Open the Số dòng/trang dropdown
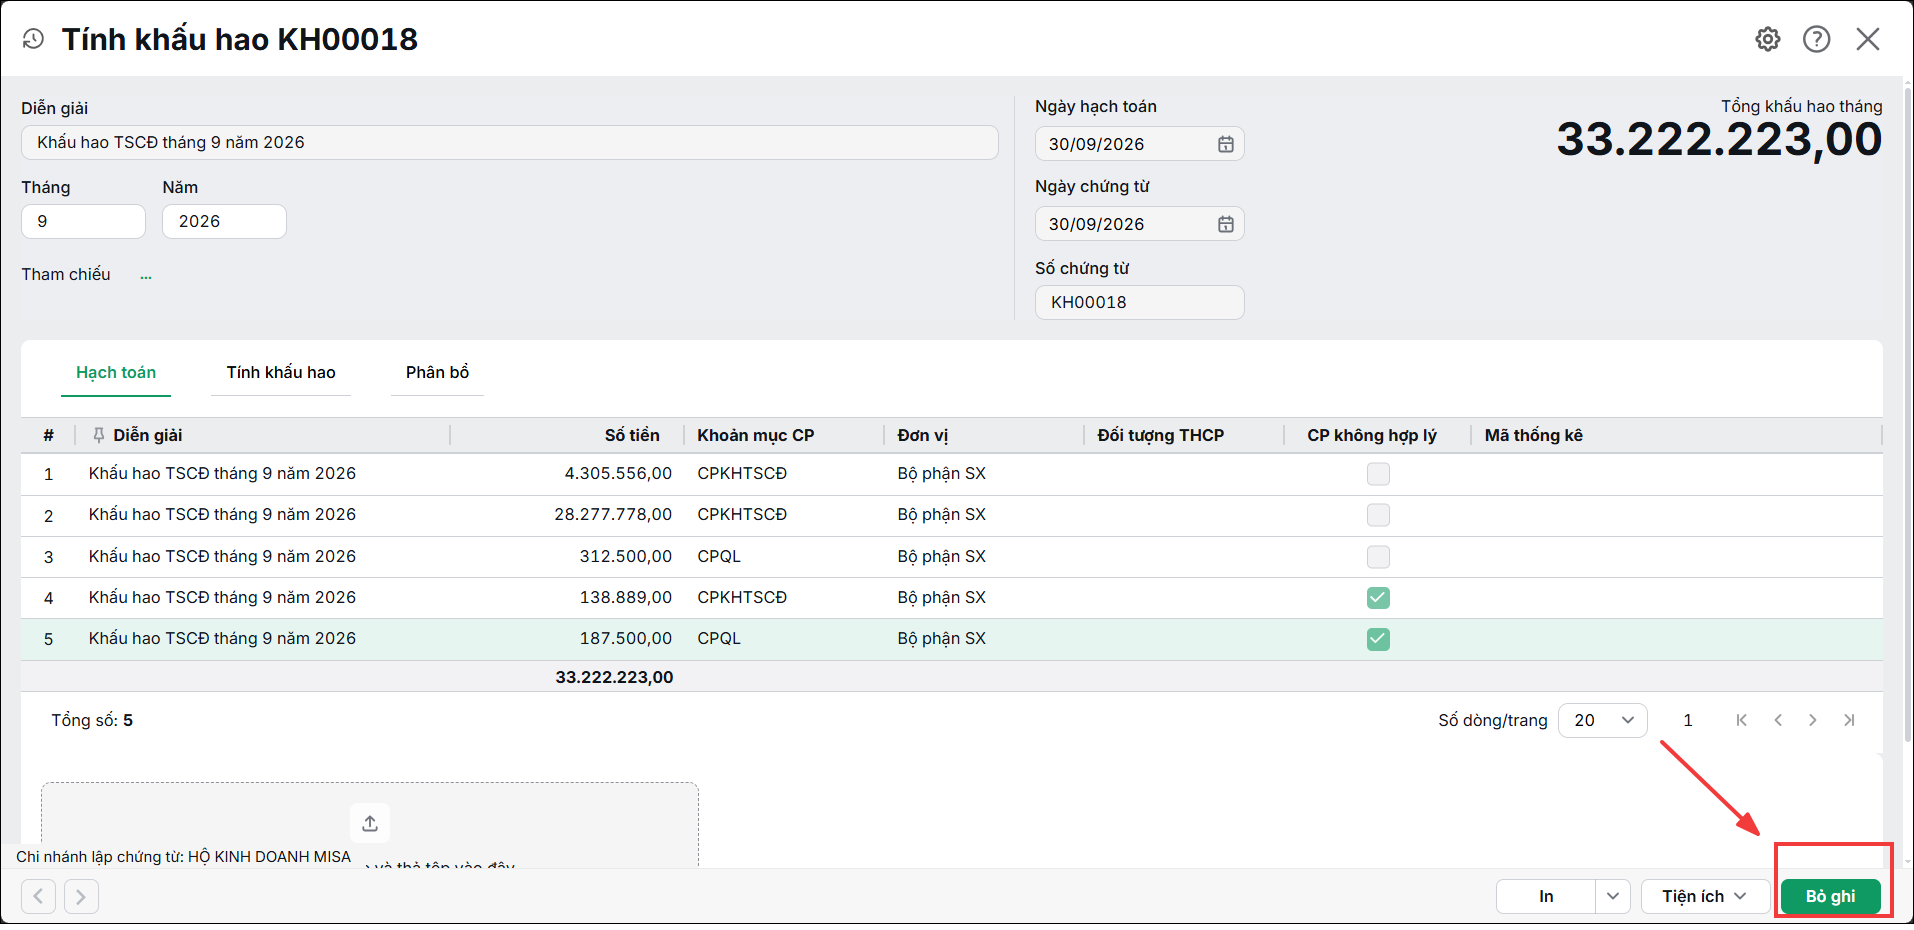 [1602, 720]
